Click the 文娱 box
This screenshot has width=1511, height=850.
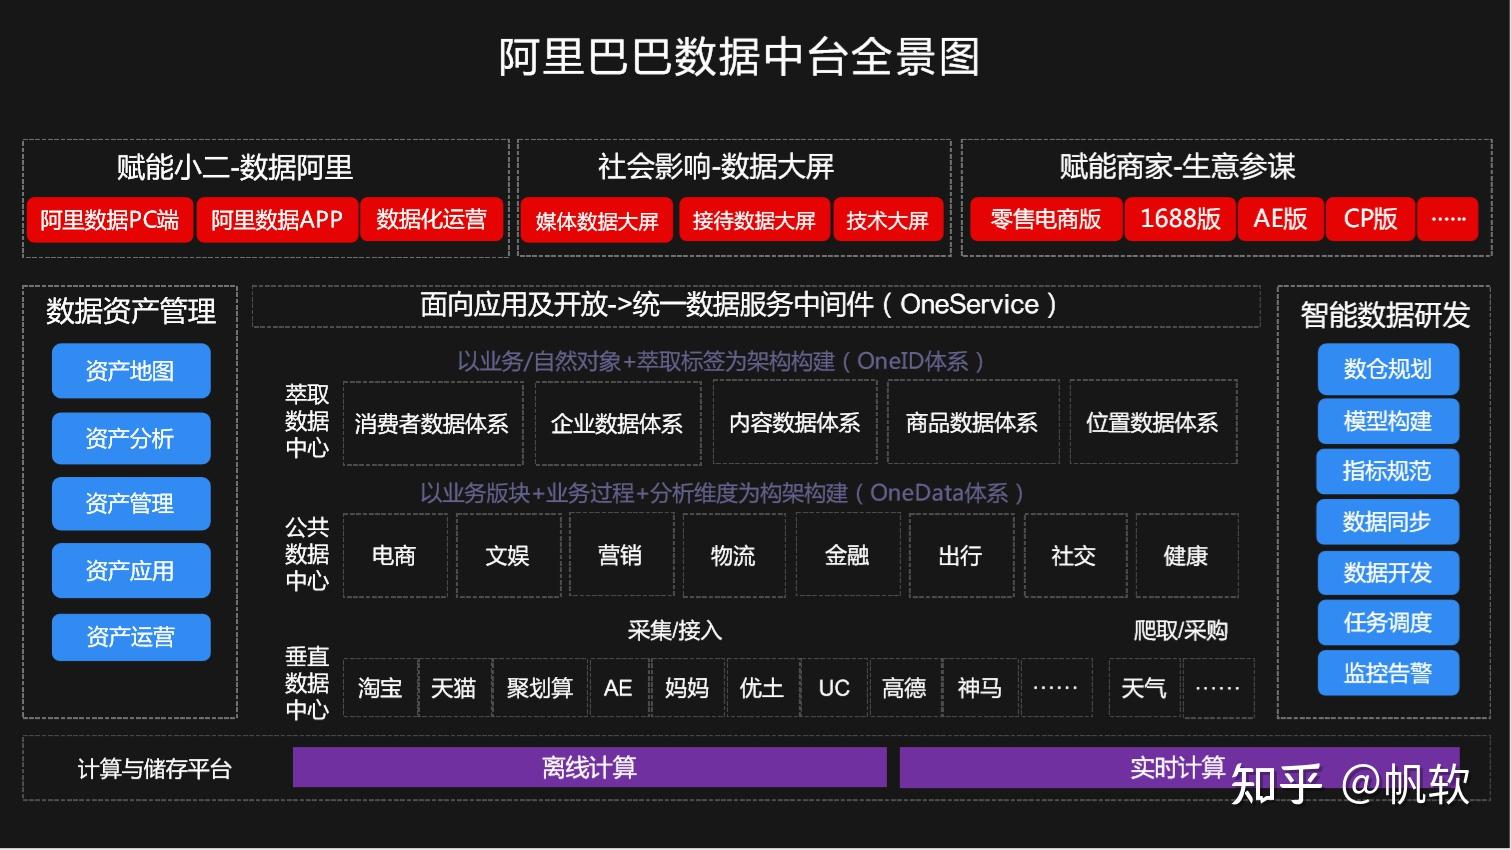tap(508, 556)
